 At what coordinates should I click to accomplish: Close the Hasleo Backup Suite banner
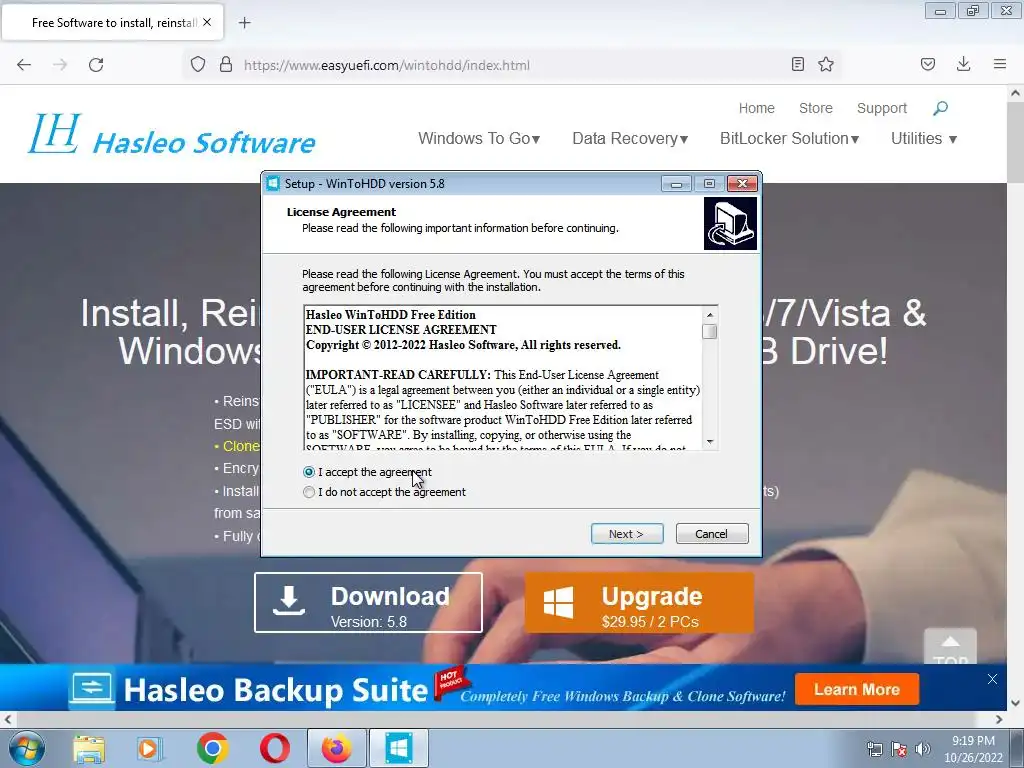[992, 679]
